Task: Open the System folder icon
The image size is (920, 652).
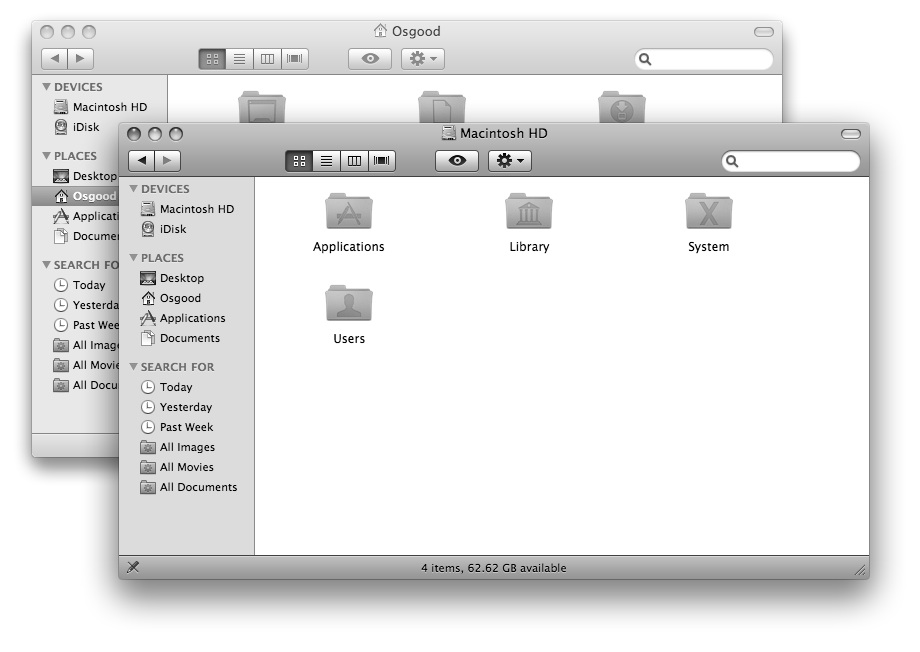Action: point(708,213)
